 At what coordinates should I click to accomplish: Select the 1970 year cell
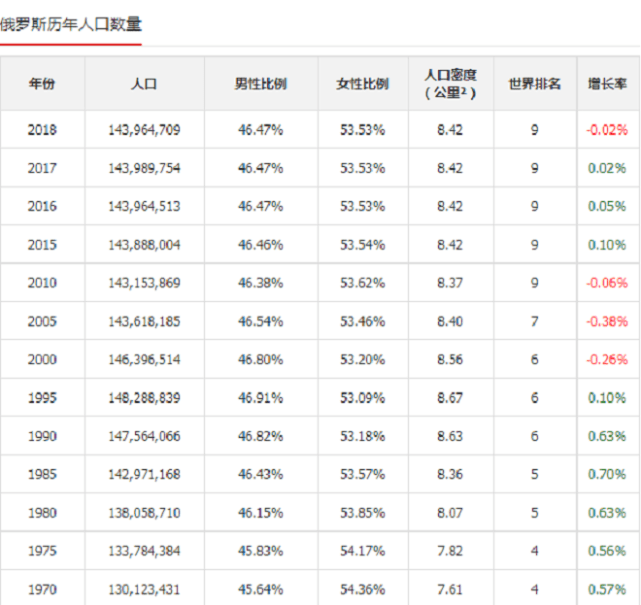tap(42, 589)
